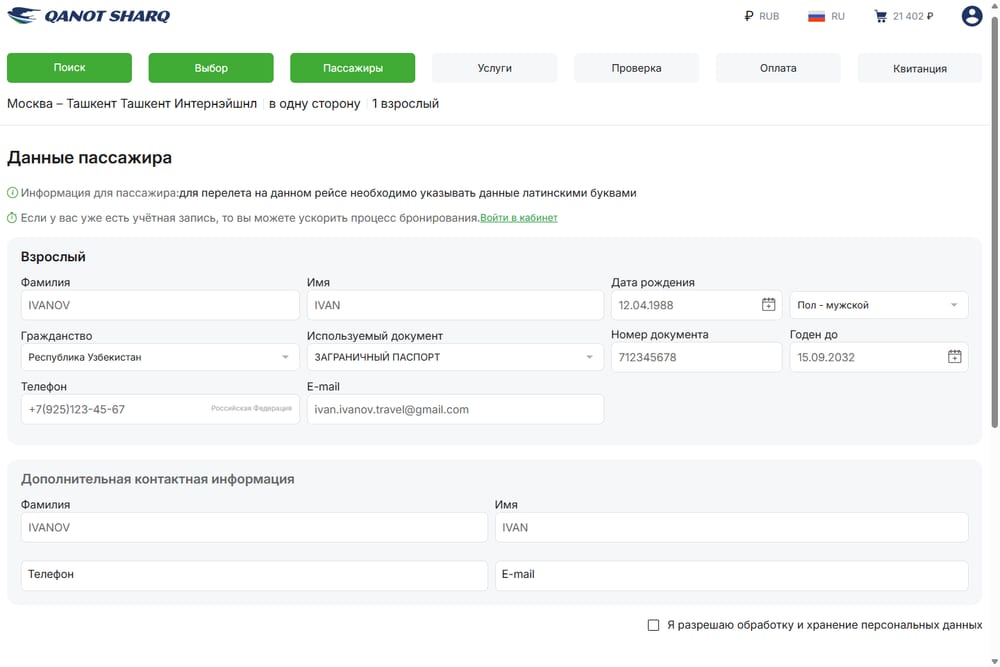Click the cart total 21 402 ₽

913,16
